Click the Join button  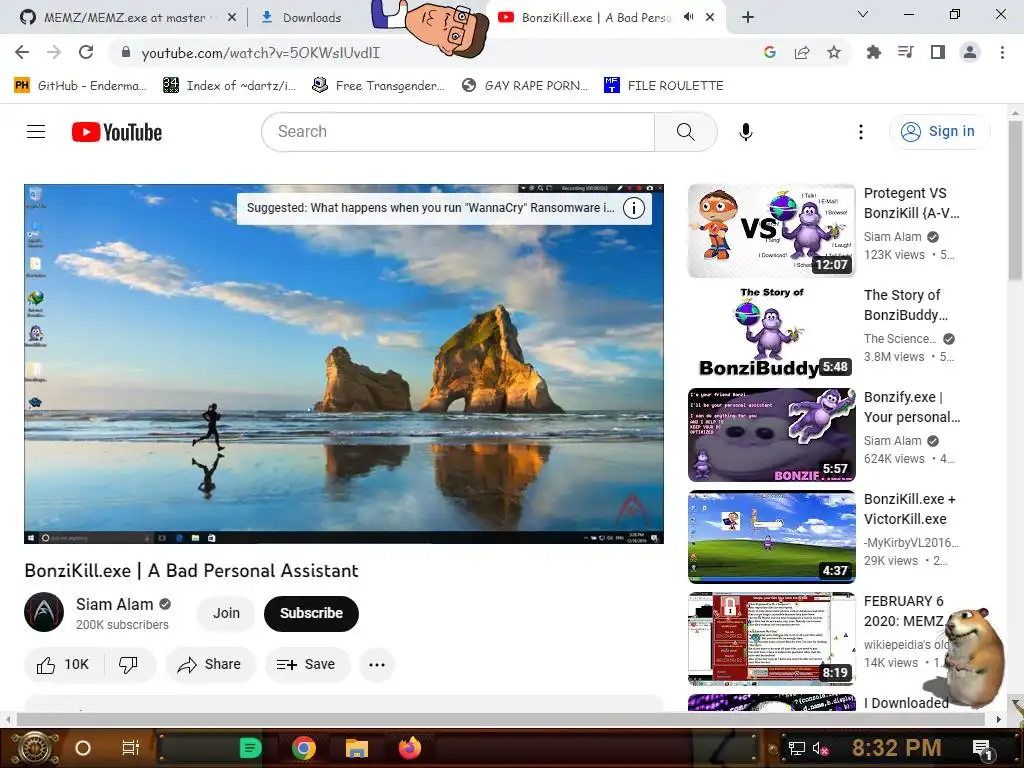click(x=226, y=613)
